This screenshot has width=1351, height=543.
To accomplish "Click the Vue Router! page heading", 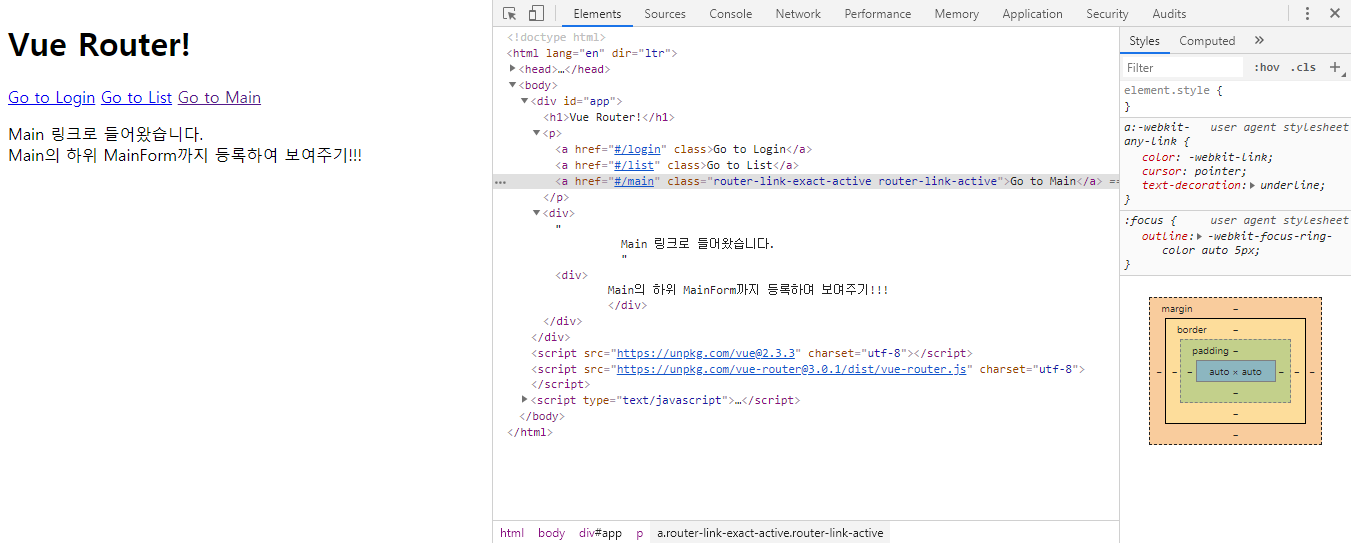I will click(x=99, y=45).
